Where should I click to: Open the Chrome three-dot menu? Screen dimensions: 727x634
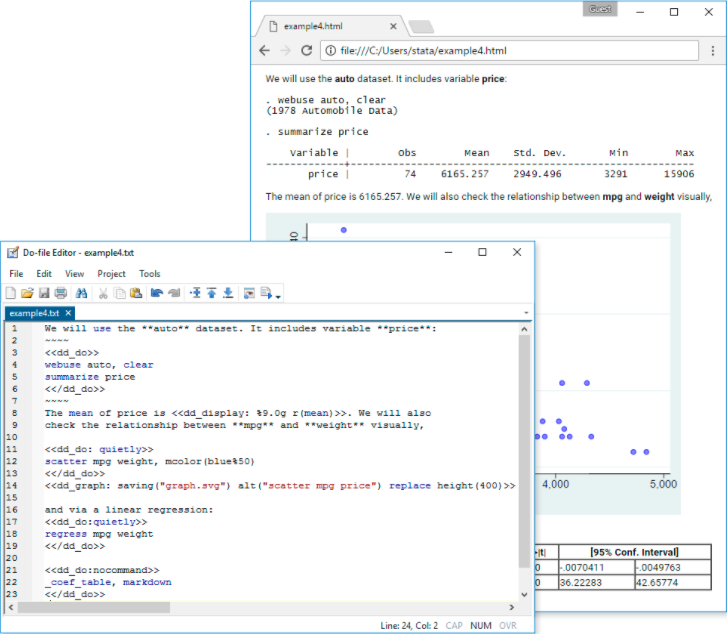coord(713,50)
